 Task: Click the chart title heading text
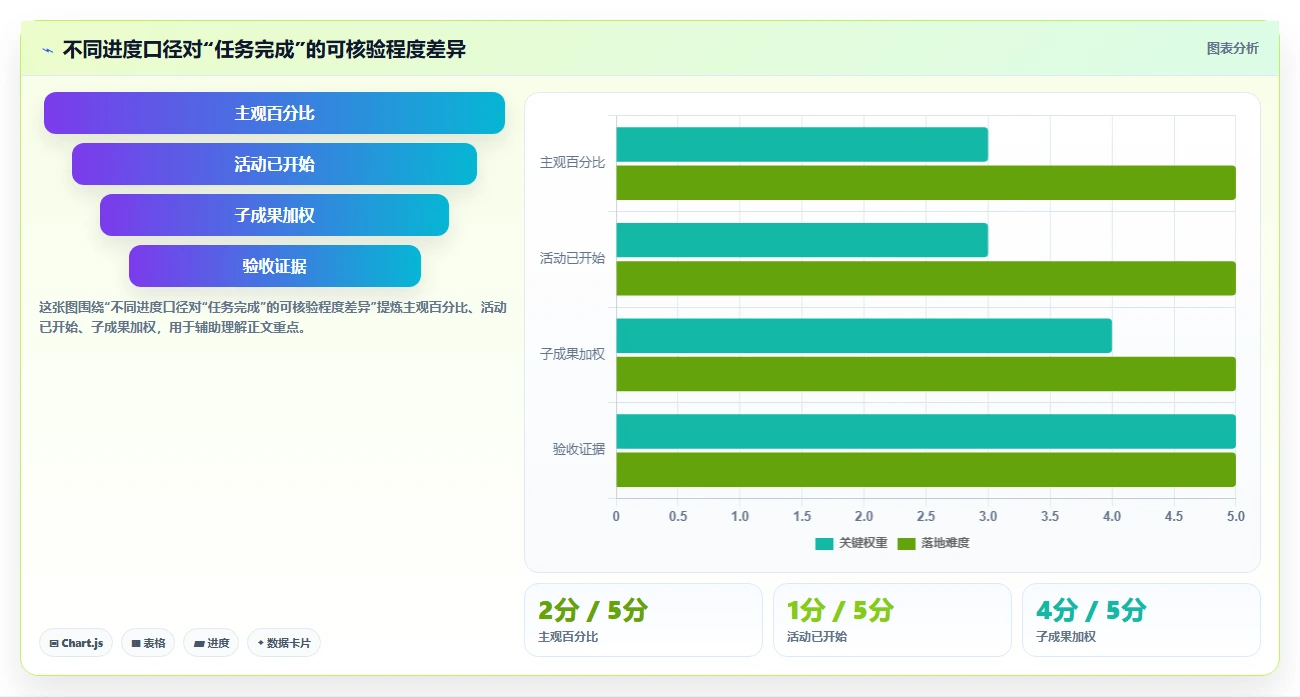tap(265, 49)
